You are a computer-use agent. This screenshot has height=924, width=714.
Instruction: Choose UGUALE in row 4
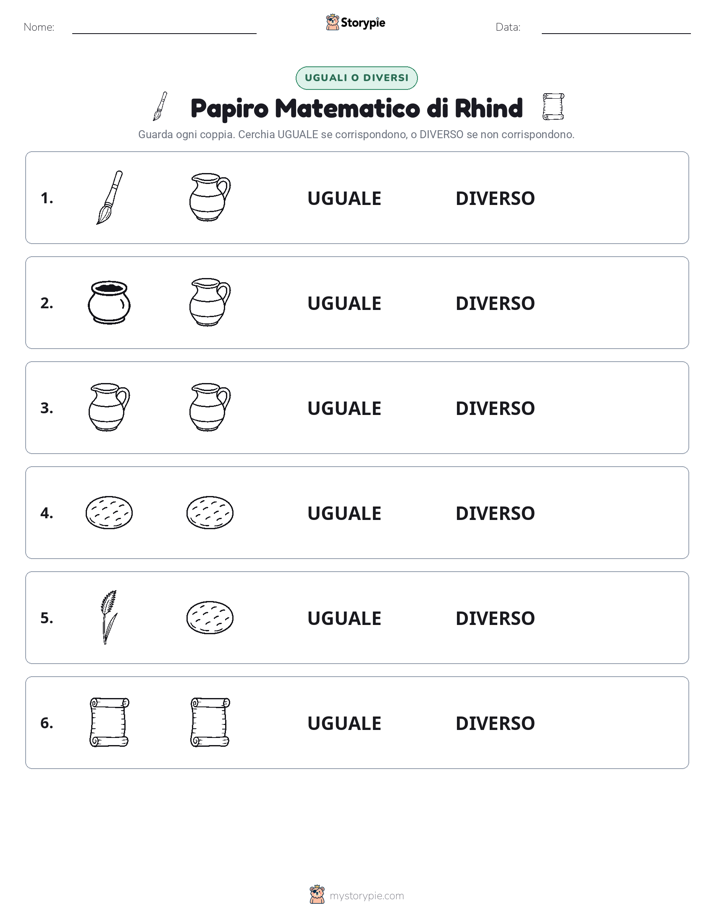[x=344, y=513]
